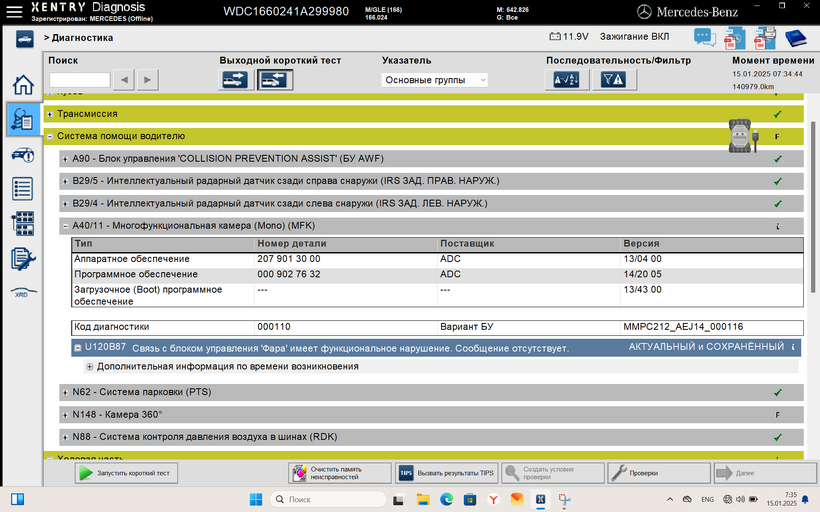Screen dimensions: 820x512
Task: Expand A90 COLLISION PREVENTION ASSIST unit
Action: (x=65, y=159)
